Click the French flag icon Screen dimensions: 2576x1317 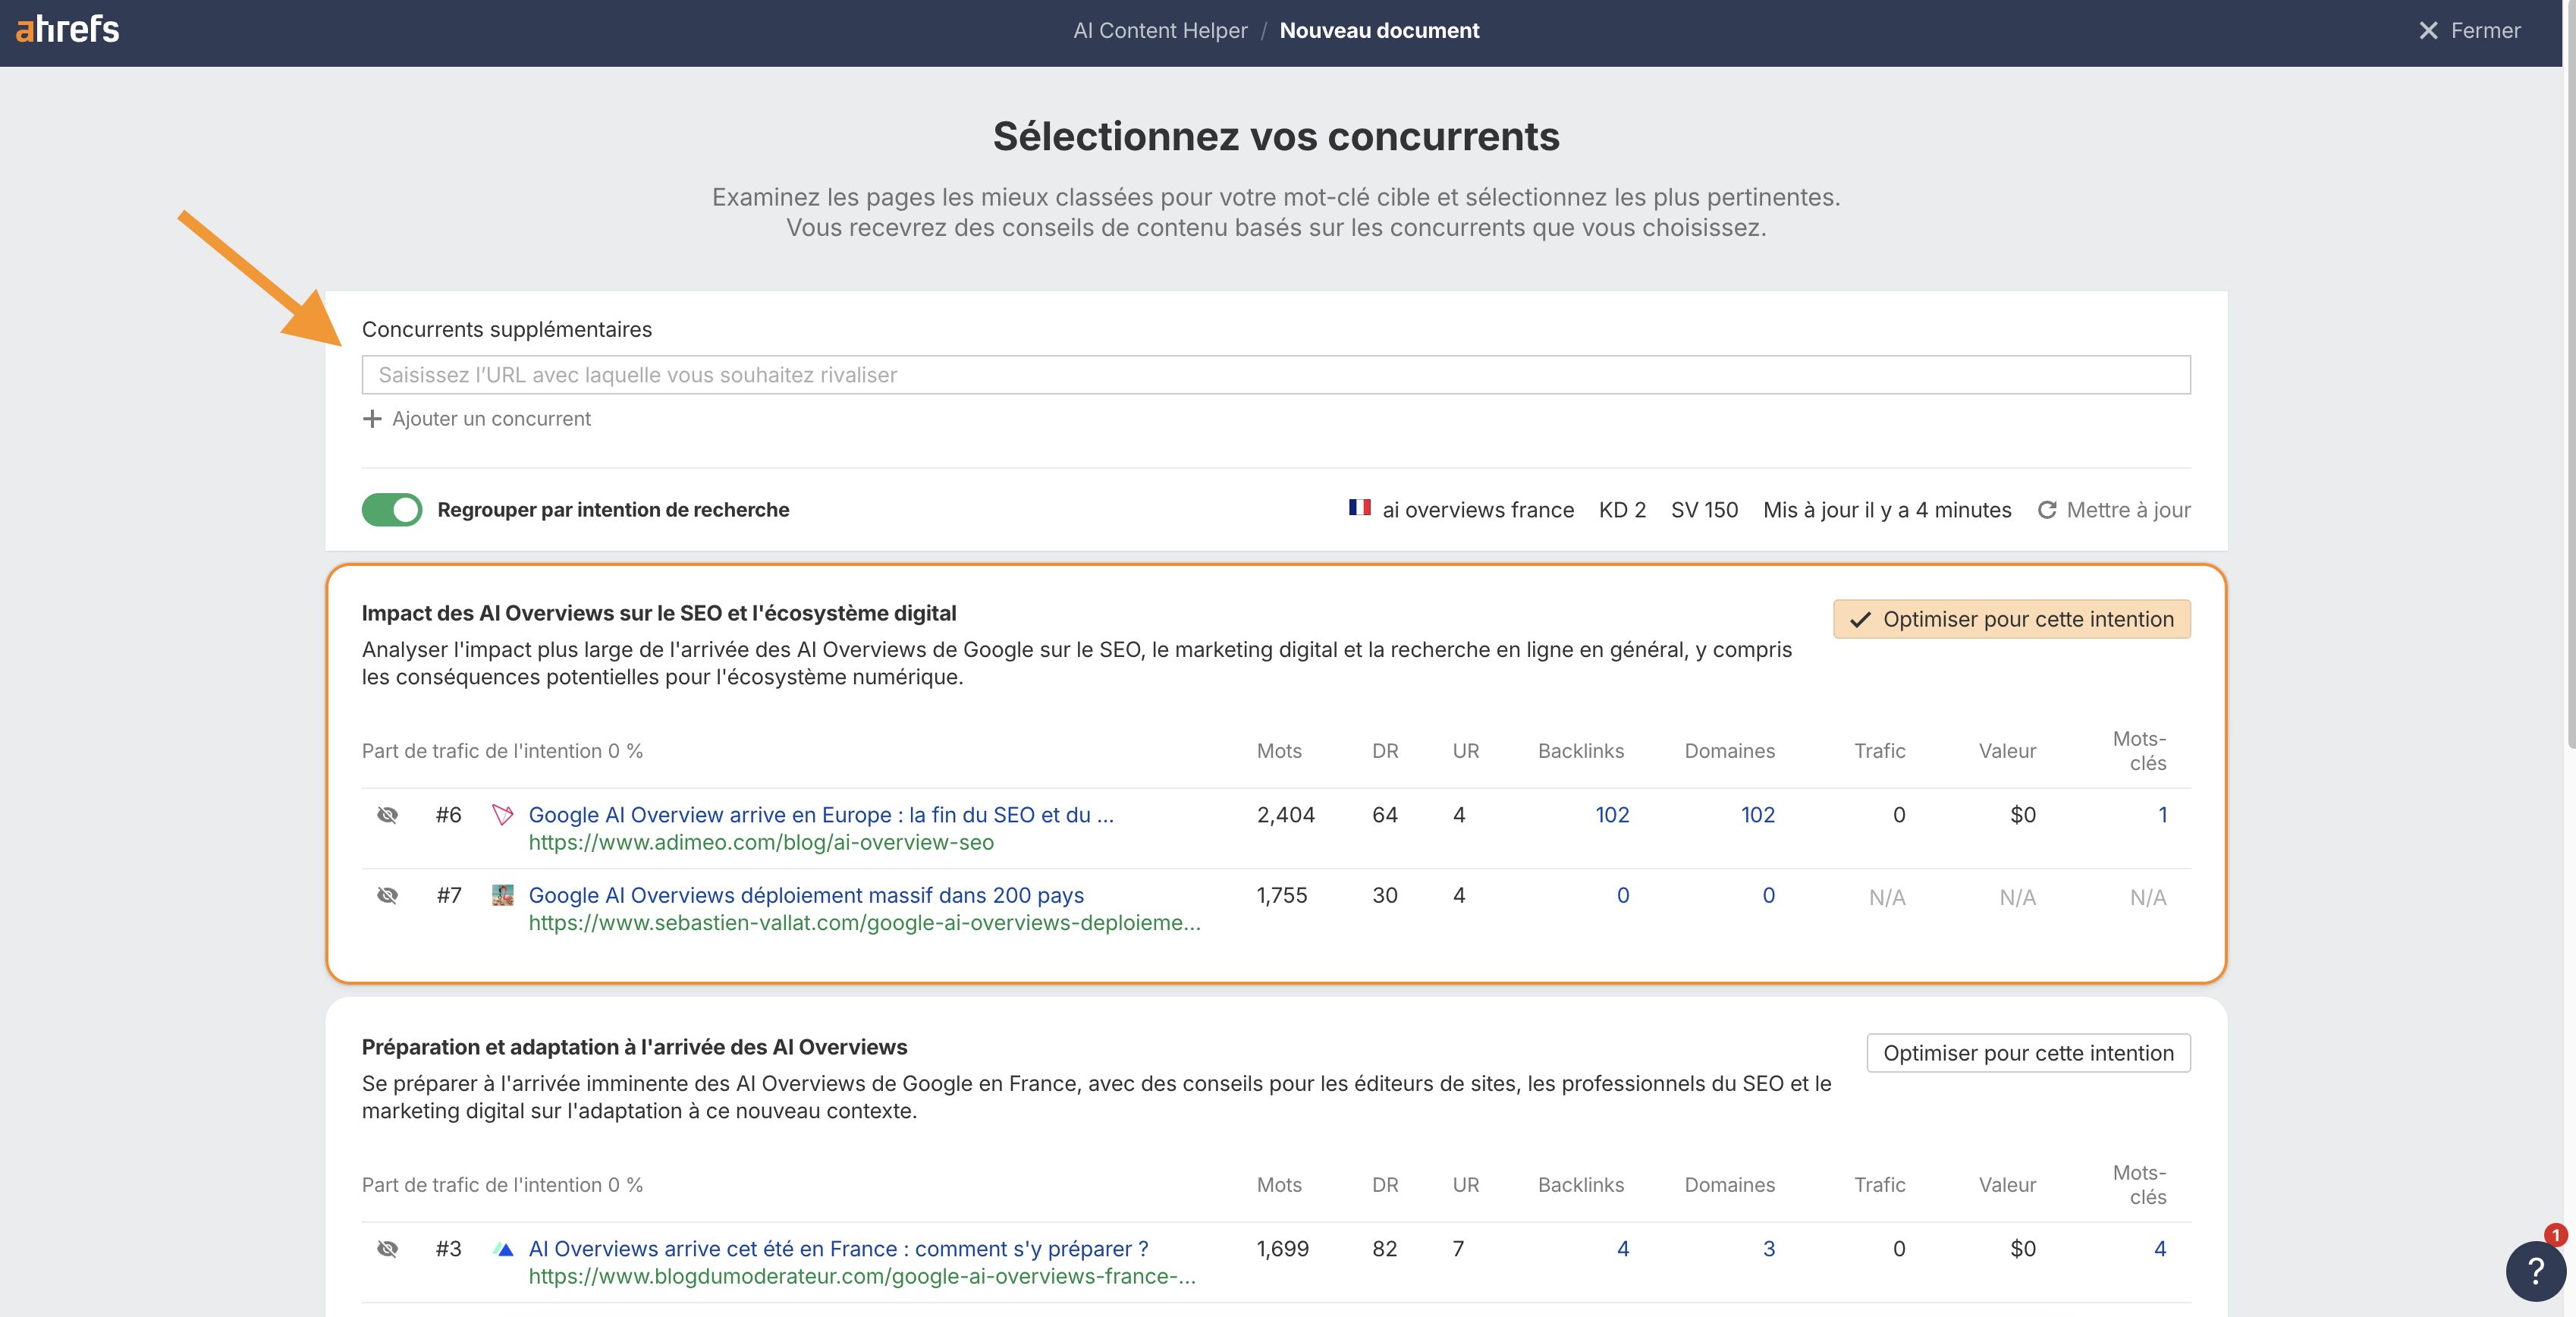(x=1359, y=508)
